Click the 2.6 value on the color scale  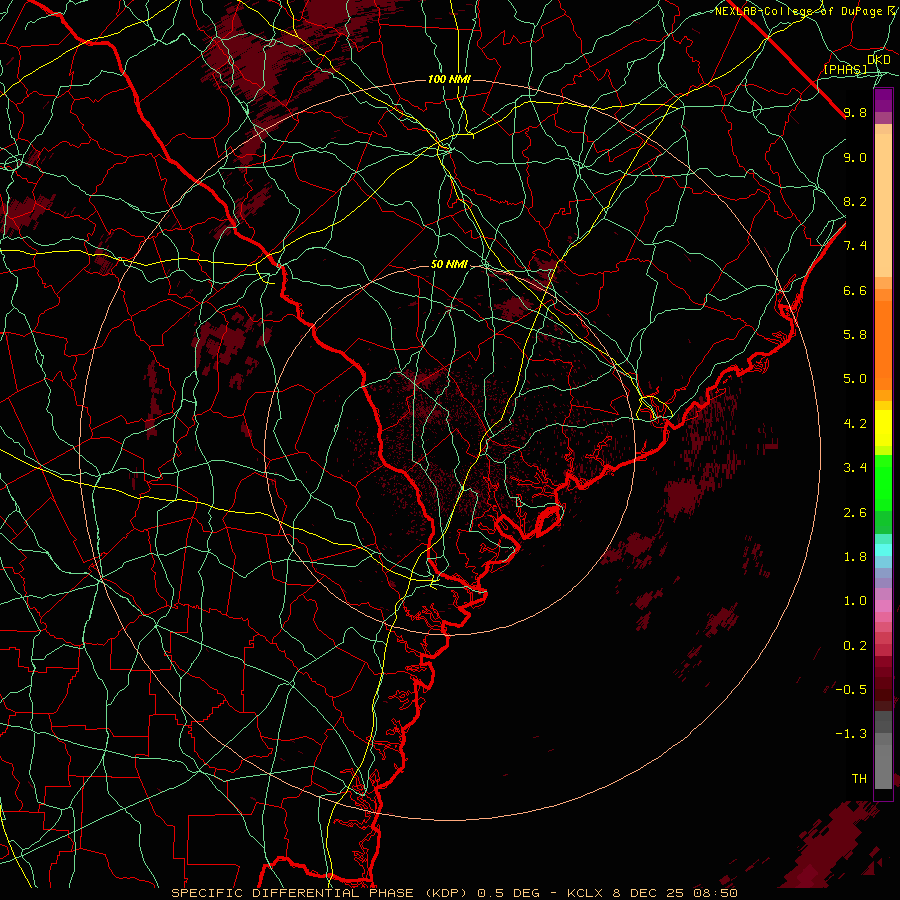pos(855,513)
